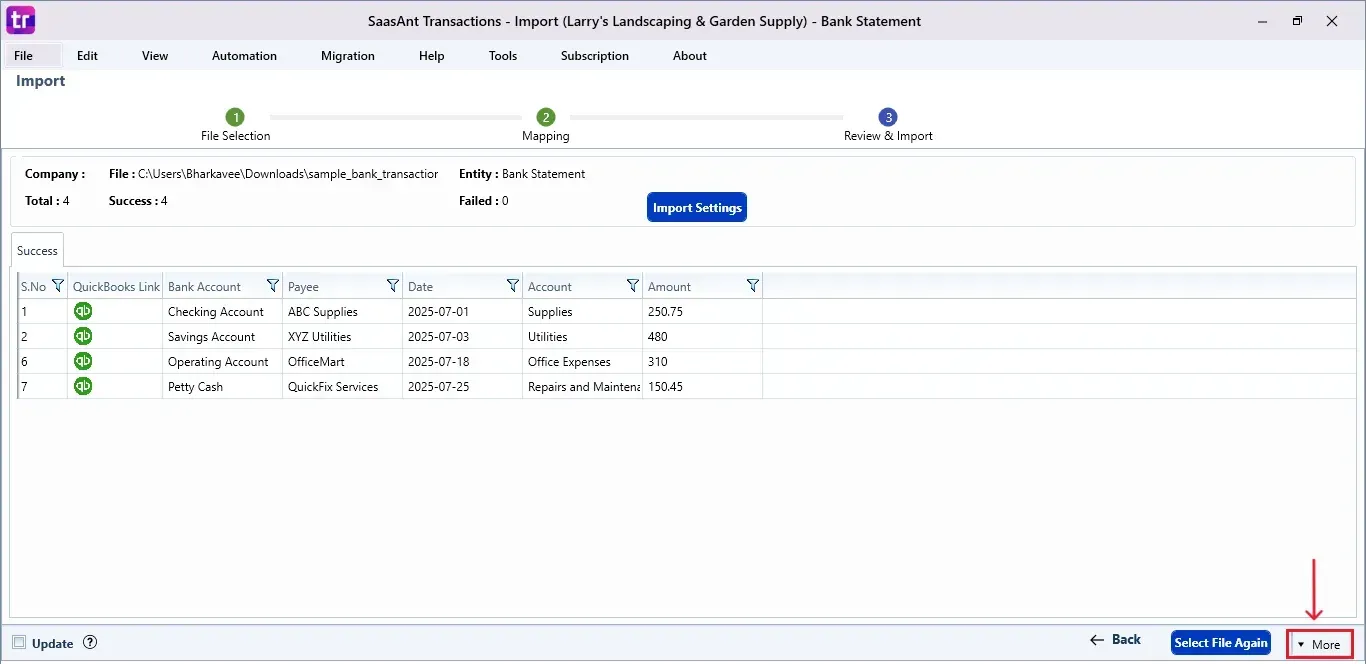Enable the Update checkbox
Image resolution: width=1366 pixels, height=664 pixels.
19,643
